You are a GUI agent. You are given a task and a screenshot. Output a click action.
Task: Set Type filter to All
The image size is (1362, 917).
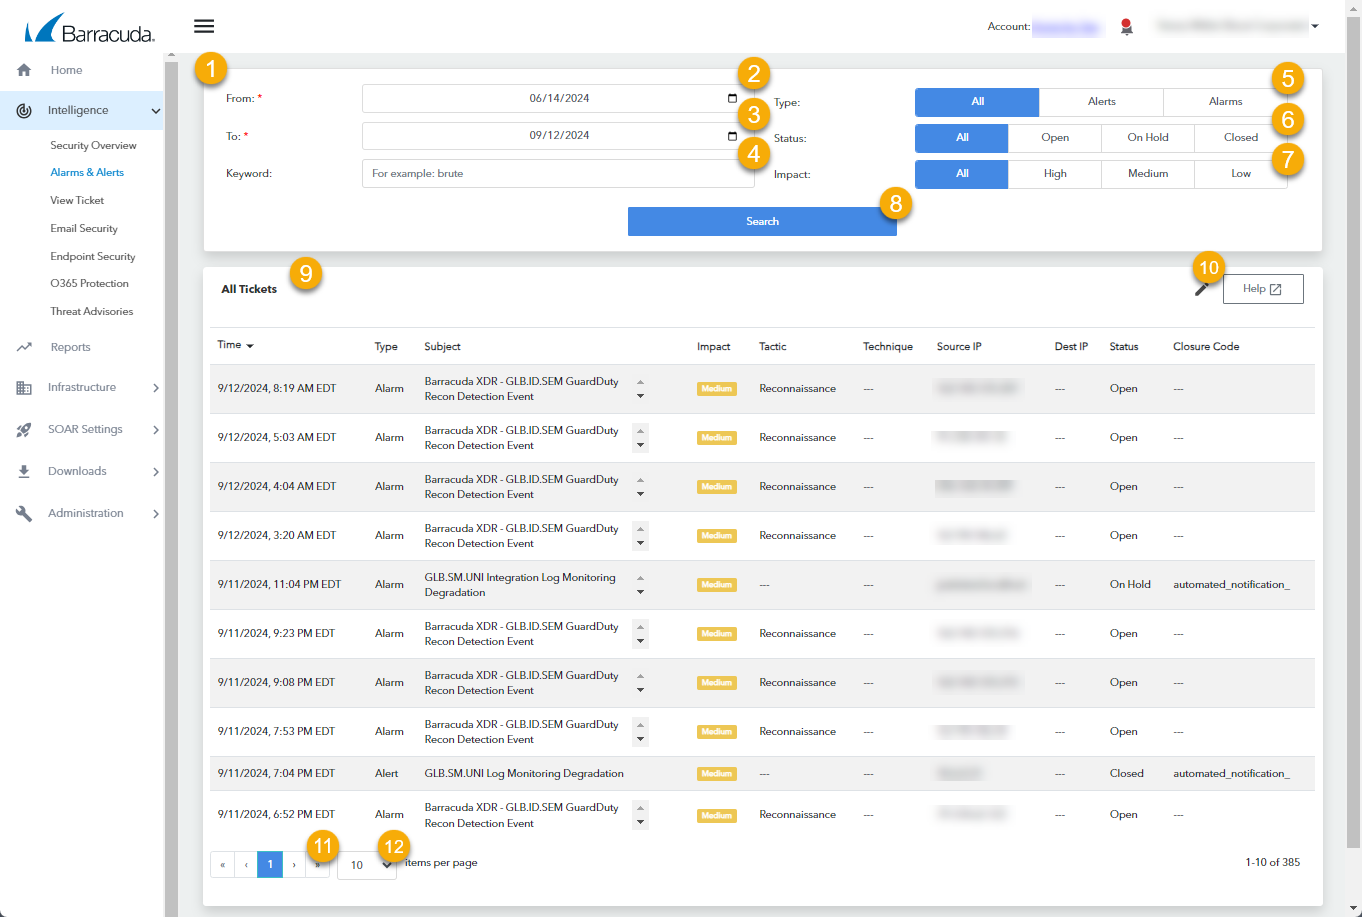tap(977, 102)
